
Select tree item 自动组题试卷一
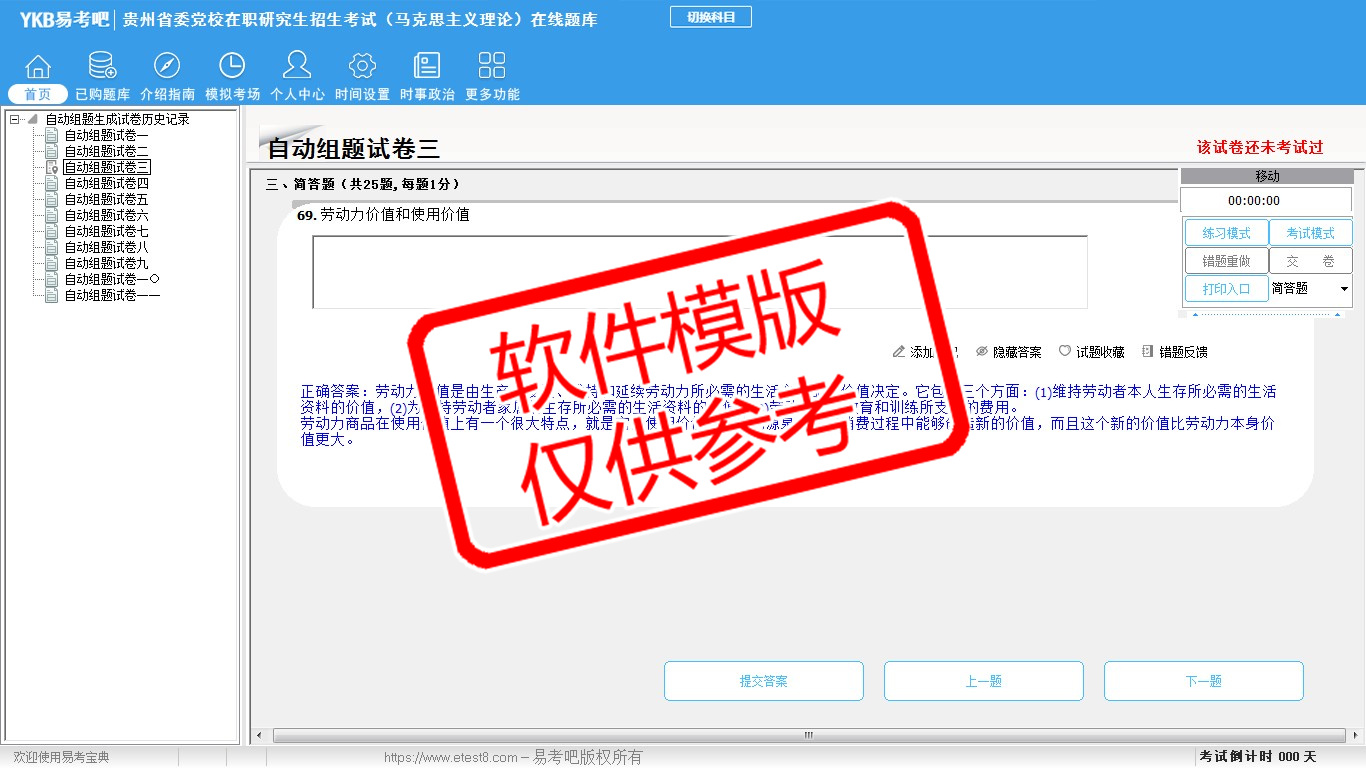[106, 135]
